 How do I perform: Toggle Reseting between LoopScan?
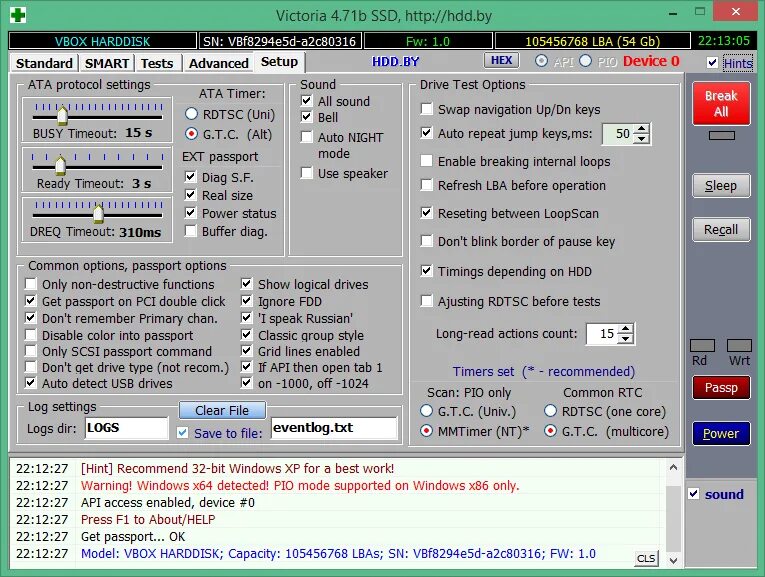pos(426,213)
